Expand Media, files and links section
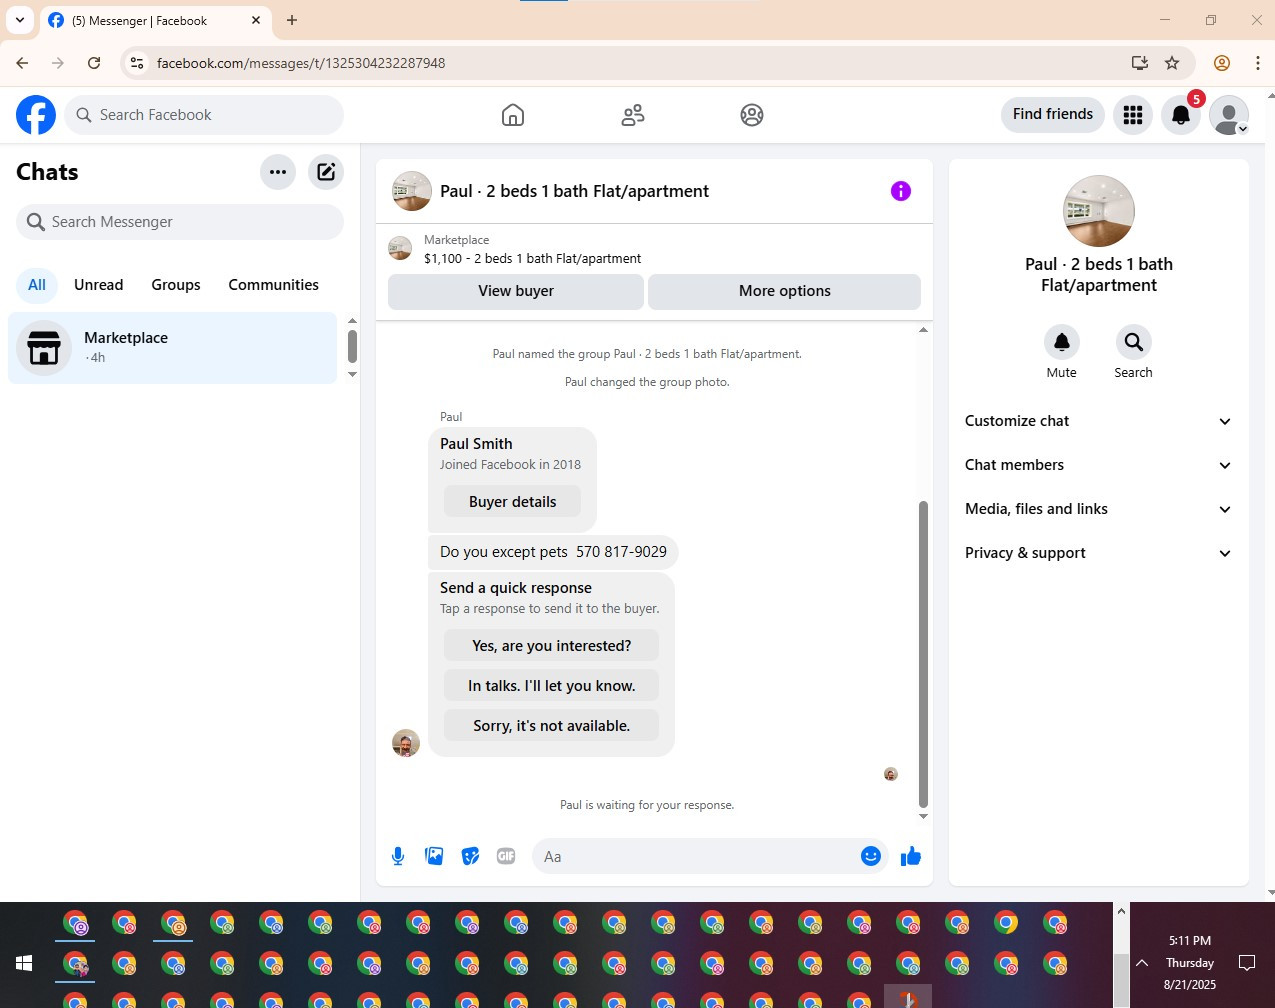 tap(1098, 509)
